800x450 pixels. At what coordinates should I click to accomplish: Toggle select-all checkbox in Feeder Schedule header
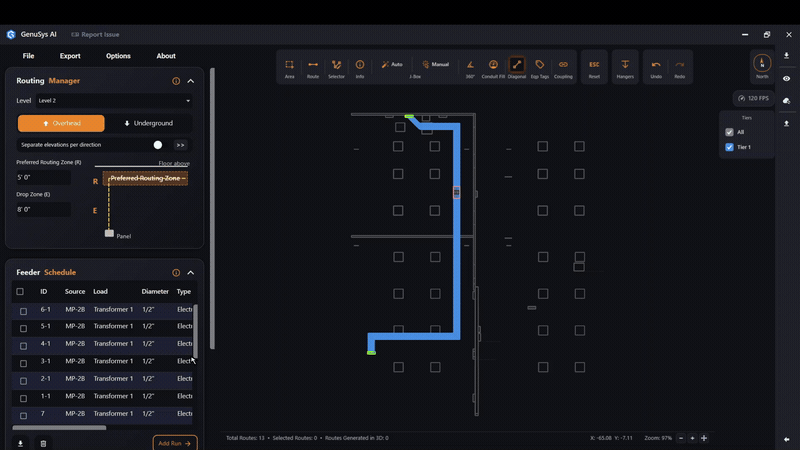[20, 291]
